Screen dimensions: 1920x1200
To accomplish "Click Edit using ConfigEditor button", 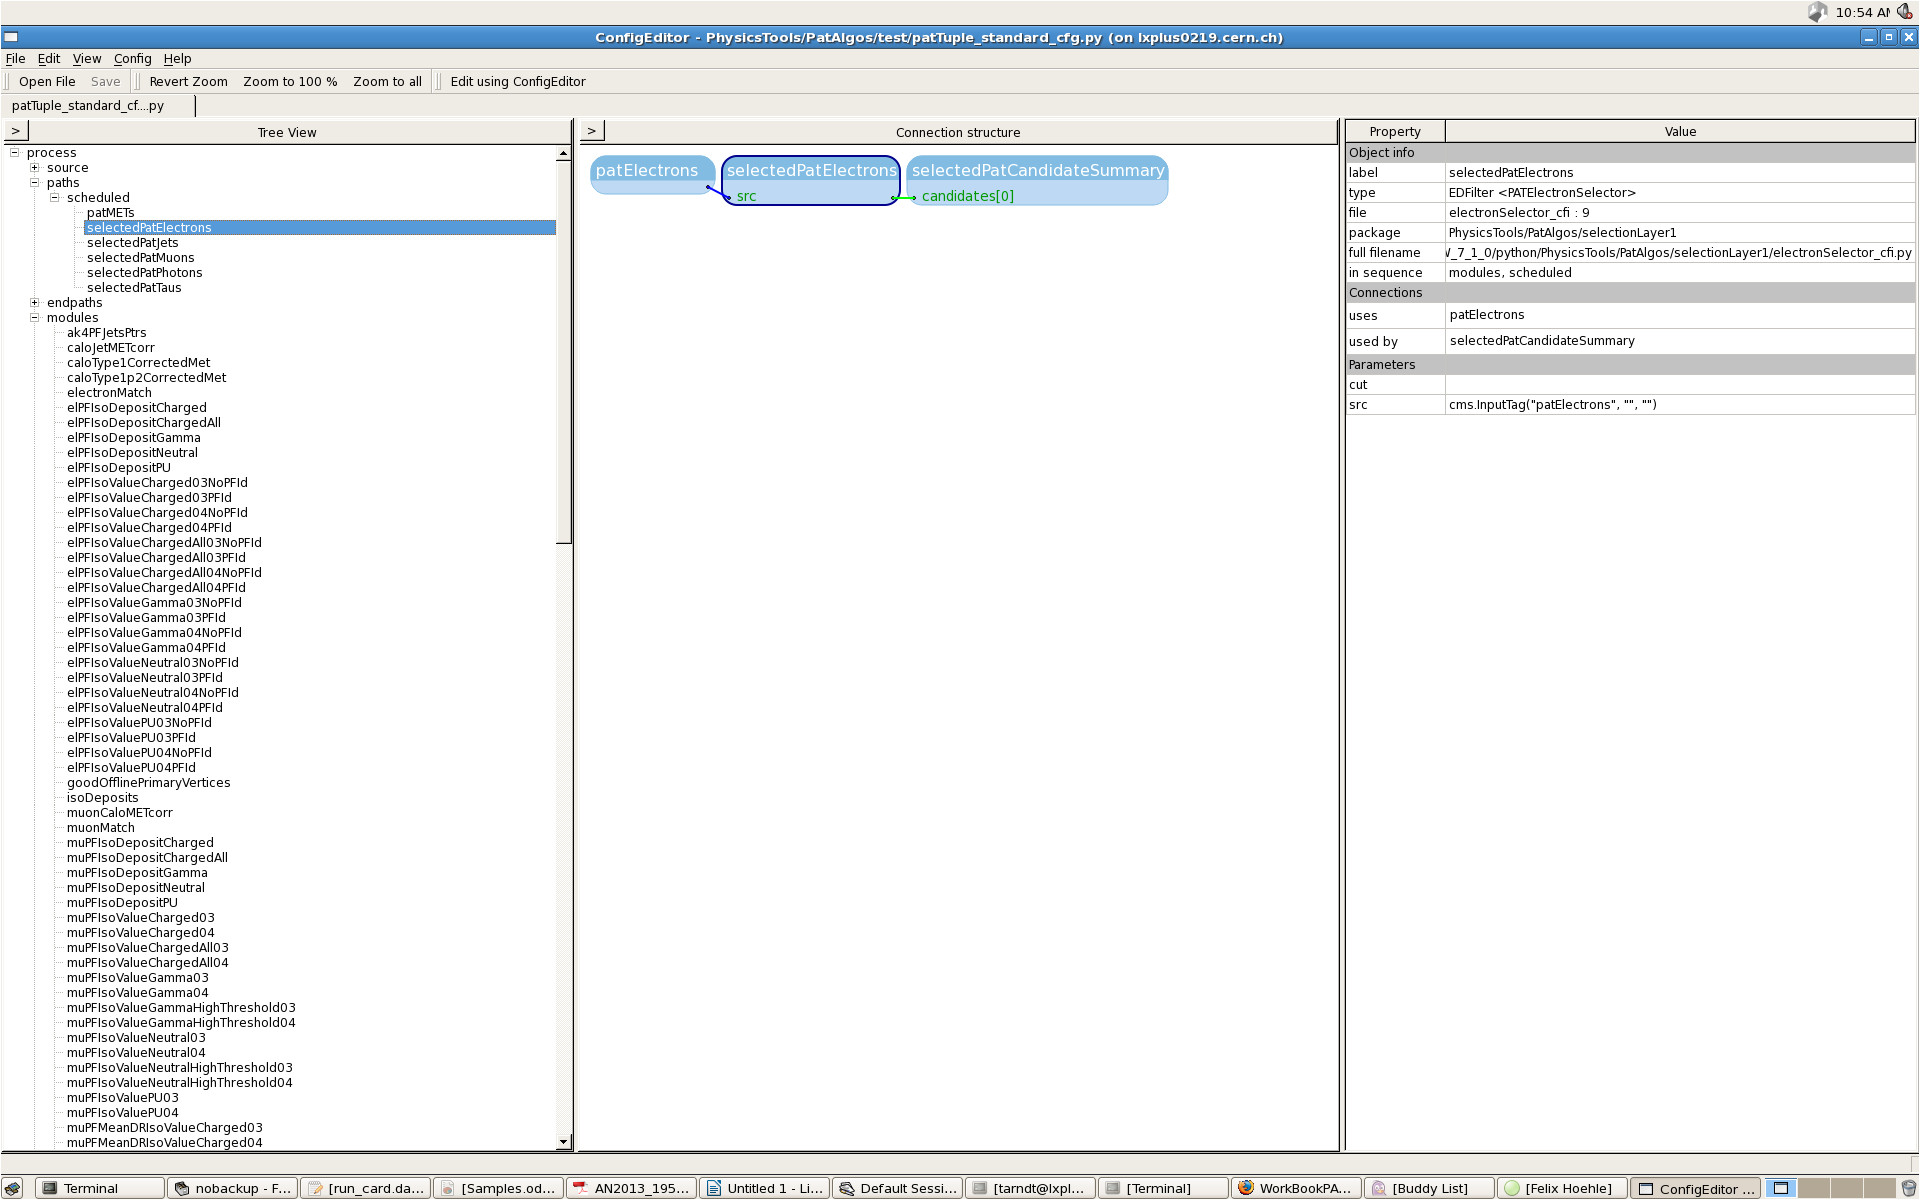I will [517, 82].
